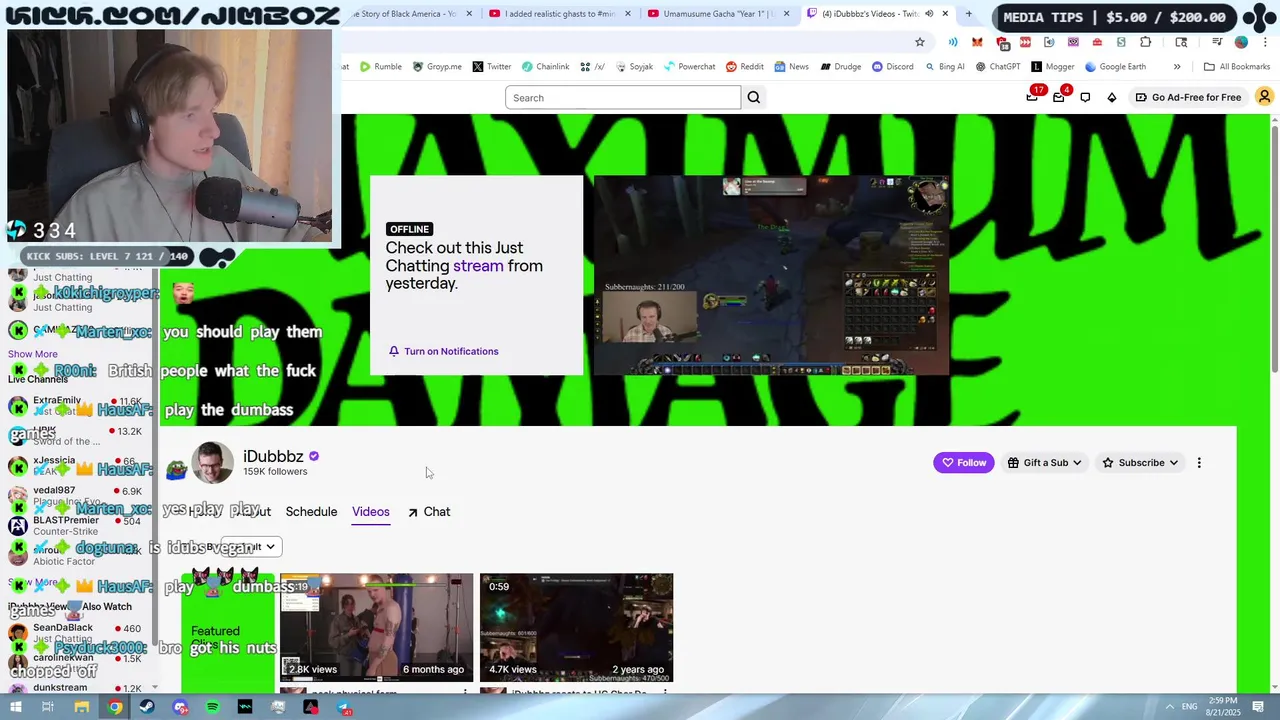Open the Mogger bookmark
This screenshot has width=1280, height=720.
pos(1052,67)
